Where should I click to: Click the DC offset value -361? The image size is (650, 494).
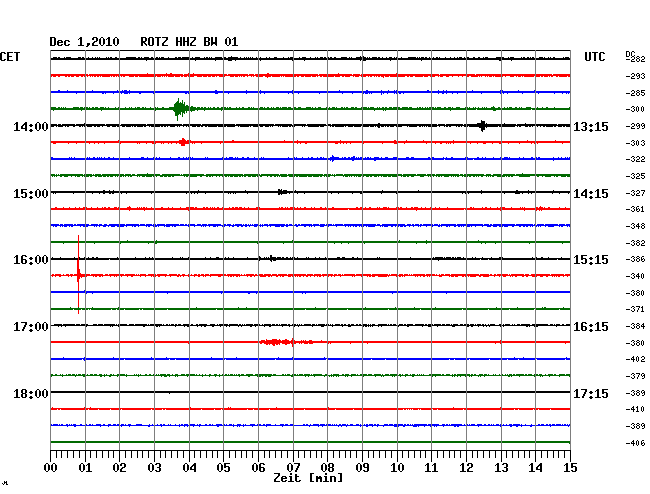[x=635, y=209]
